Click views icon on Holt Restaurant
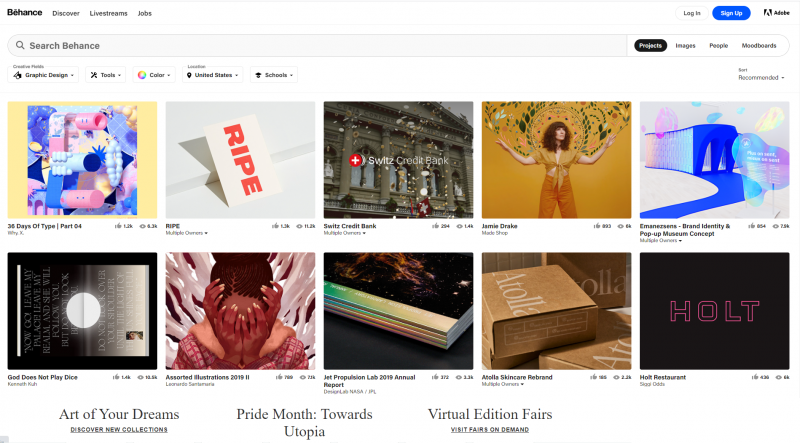Viewport: 800px width, 443px height. [779, 377]
